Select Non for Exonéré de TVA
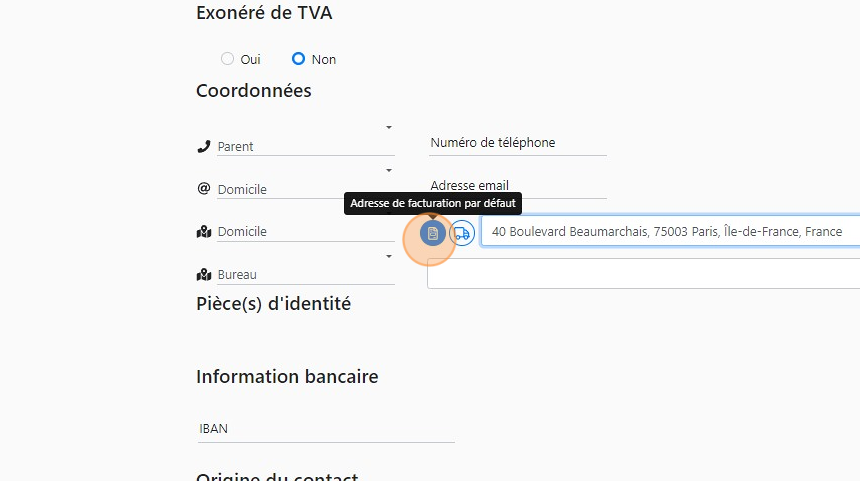Viewport: 860px width, 481px height. (x=298, y=59)
